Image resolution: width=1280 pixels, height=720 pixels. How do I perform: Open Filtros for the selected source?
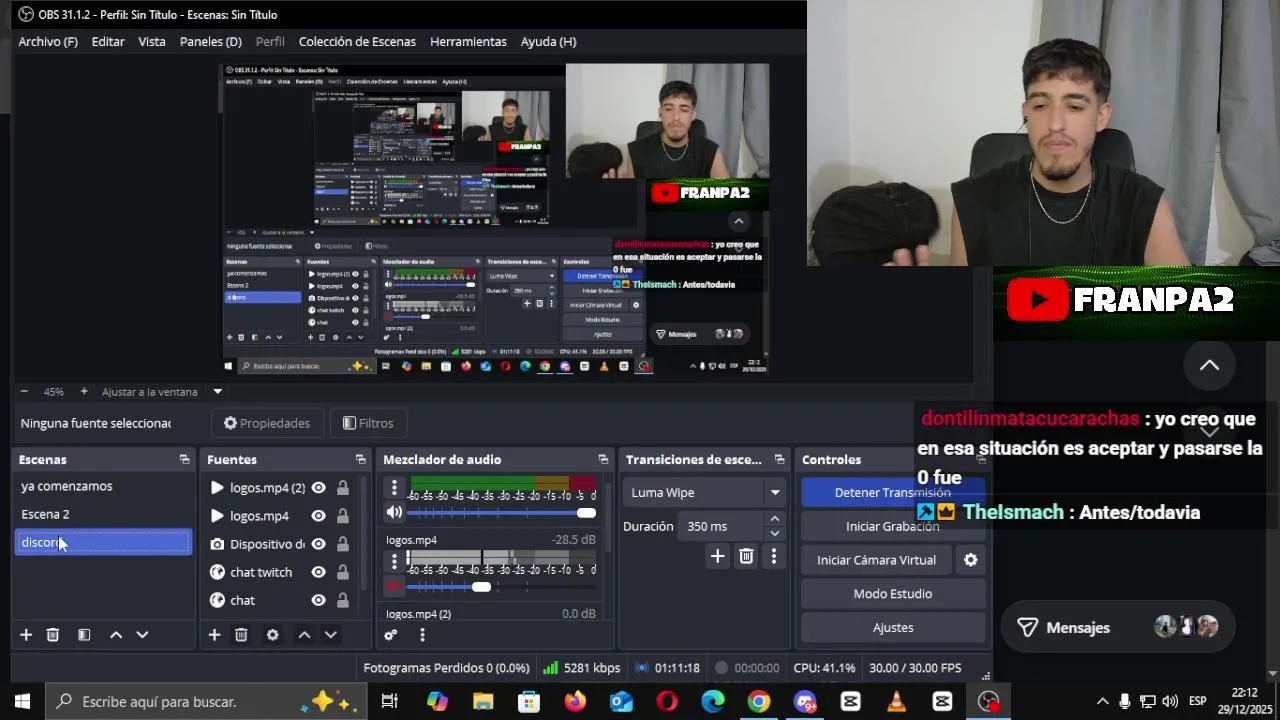coord(368,423)
